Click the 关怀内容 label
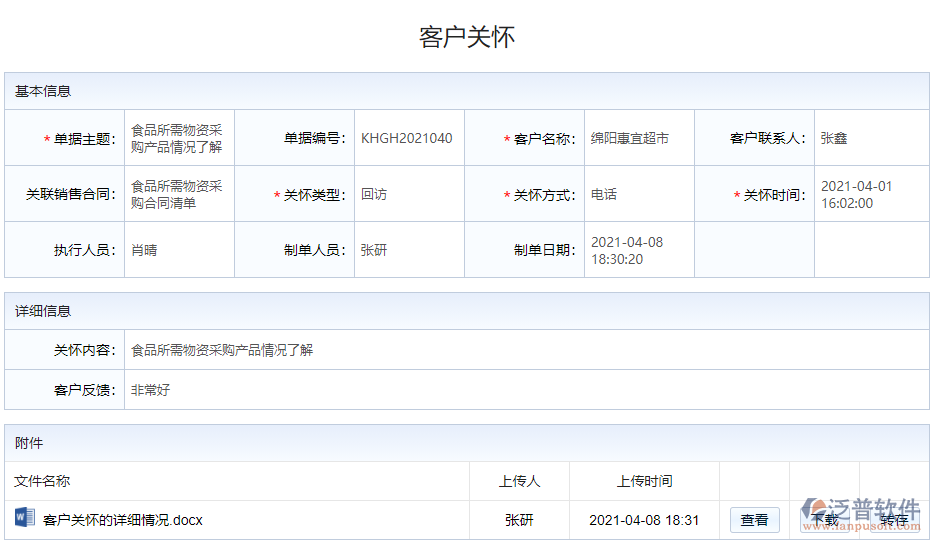Viewport: 931px width, 542px height. (84, 350)
